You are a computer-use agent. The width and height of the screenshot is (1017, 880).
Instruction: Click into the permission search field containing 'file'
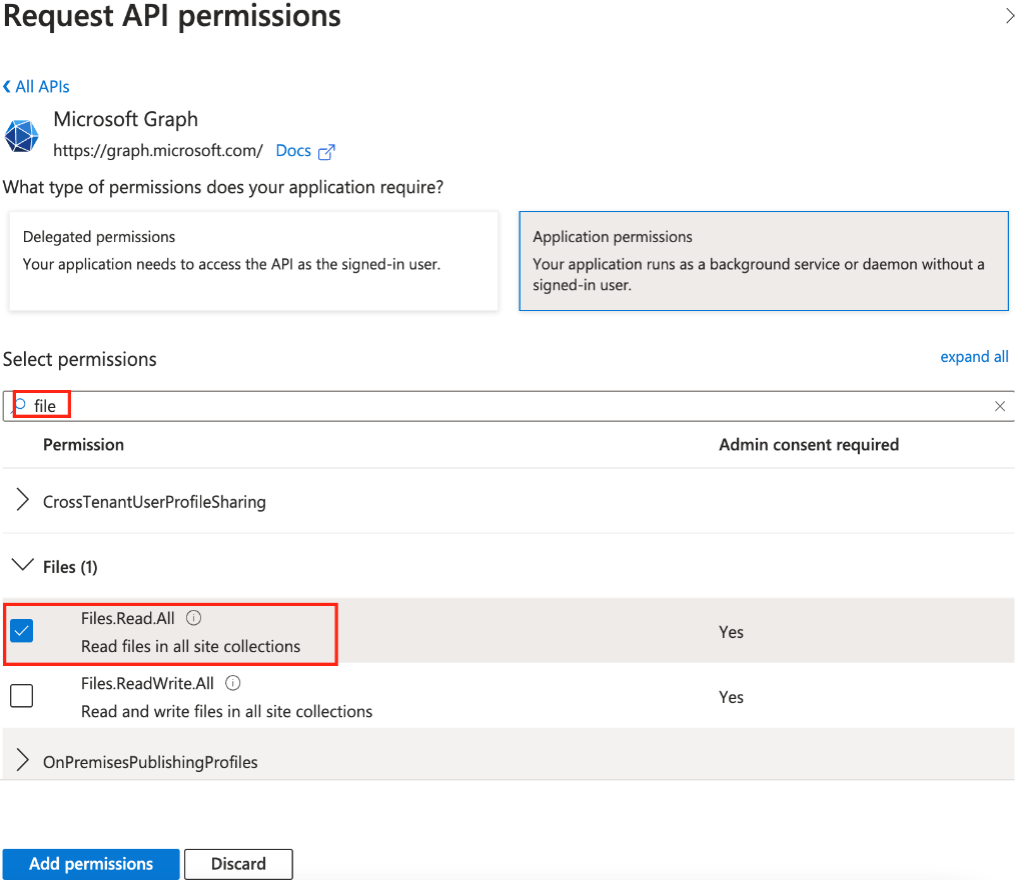pos(508,406)
